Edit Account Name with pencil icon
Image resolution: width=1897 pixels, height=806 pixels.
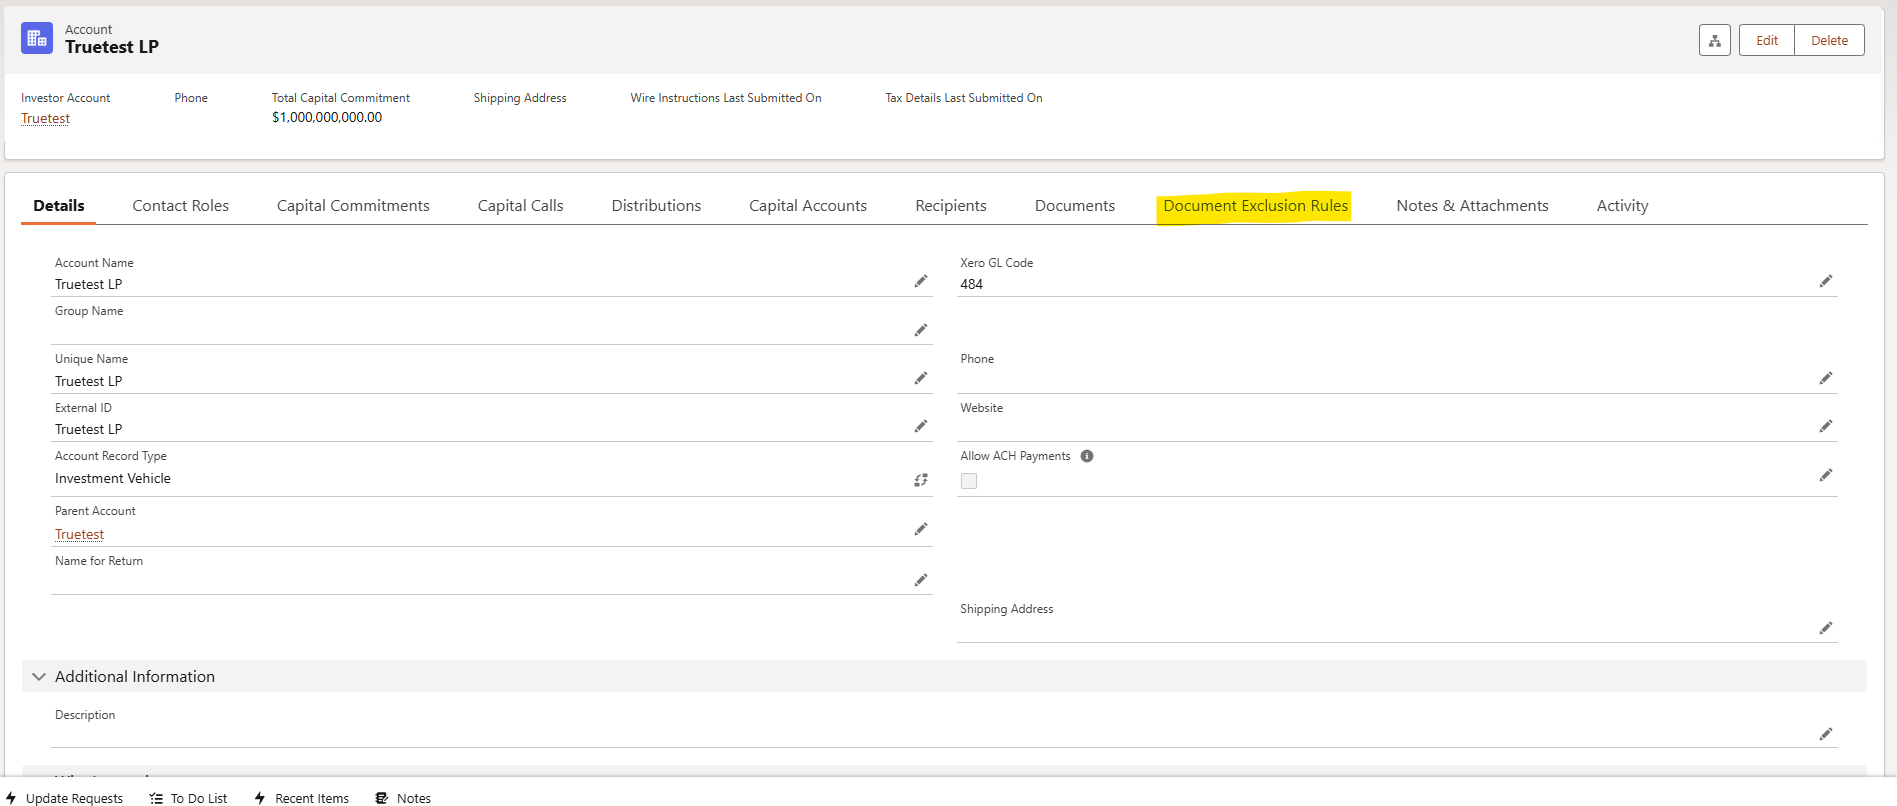click(x=921, y=282)
